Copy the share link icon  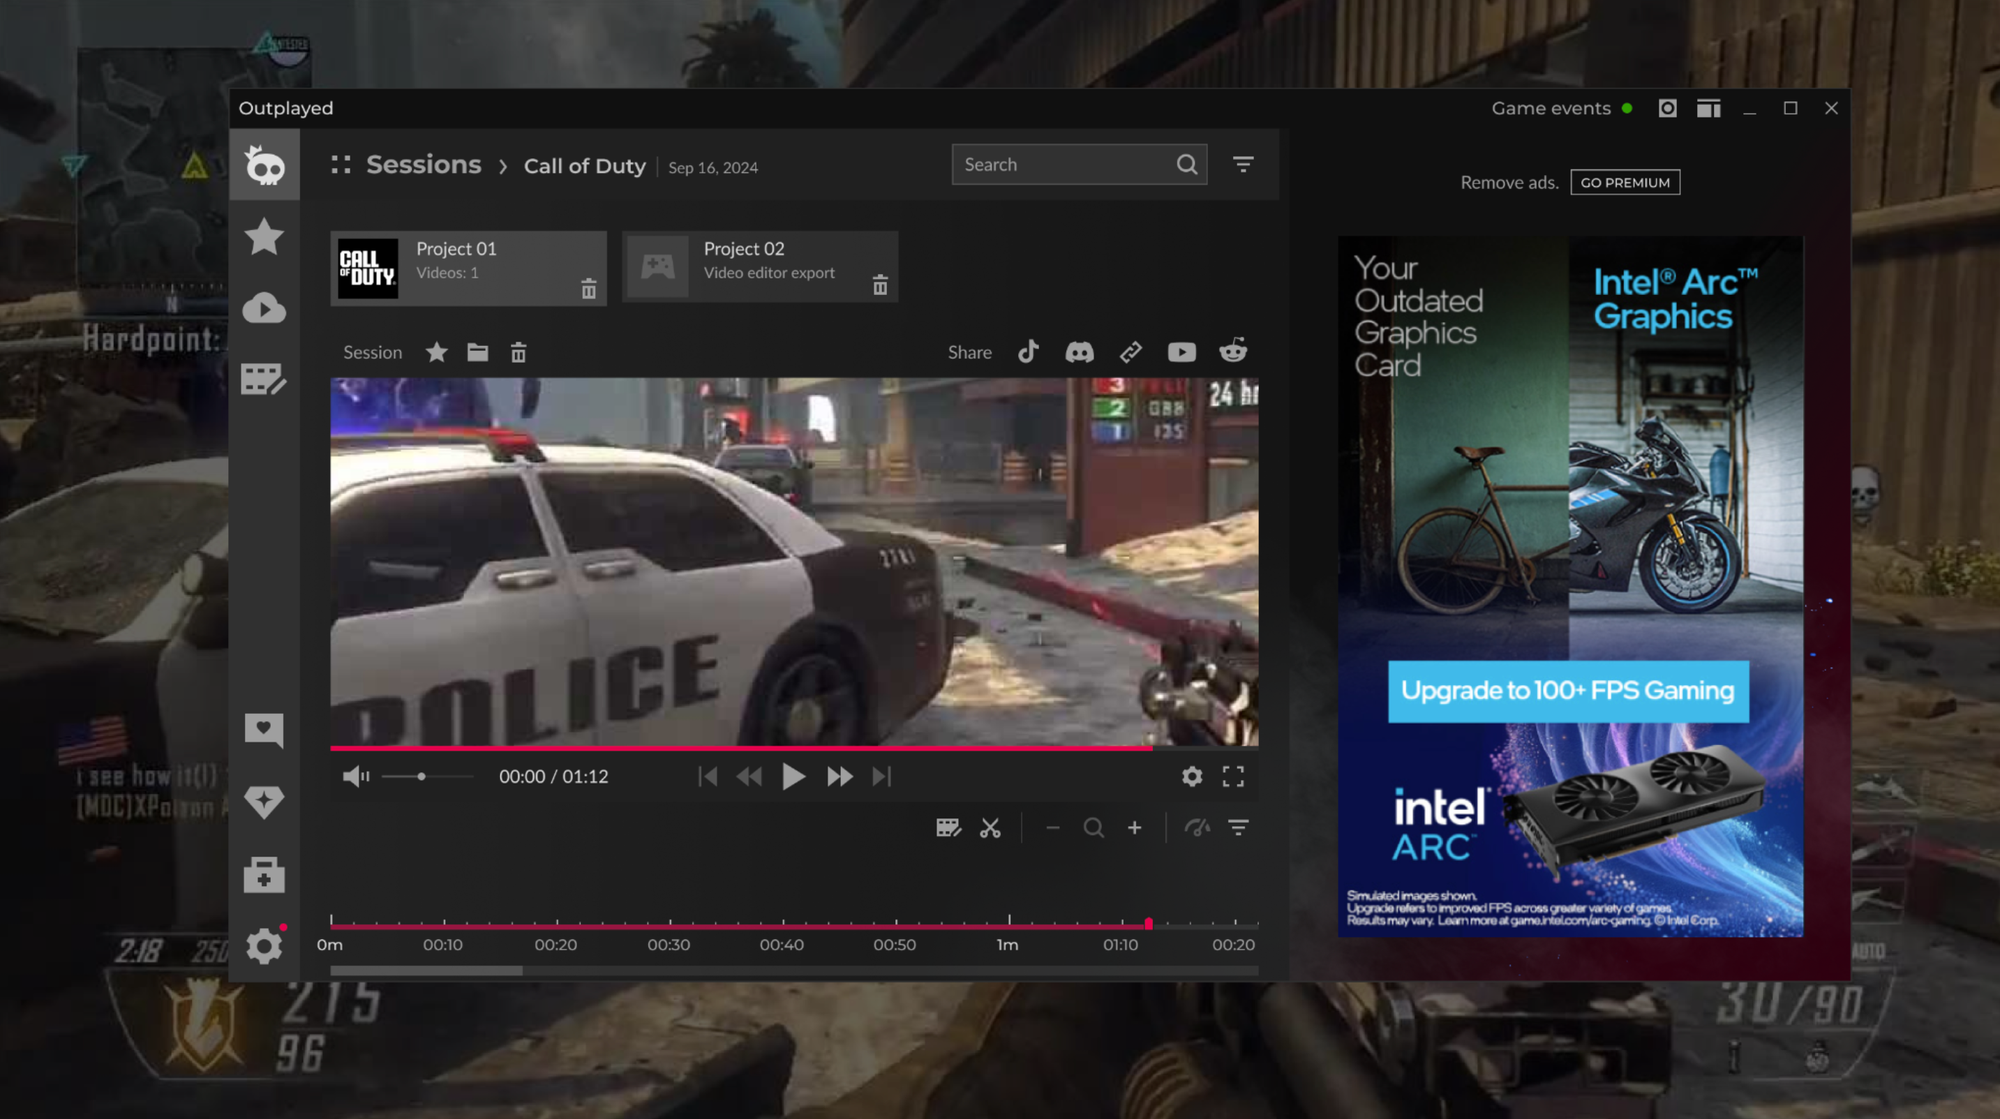[1130, 352]
